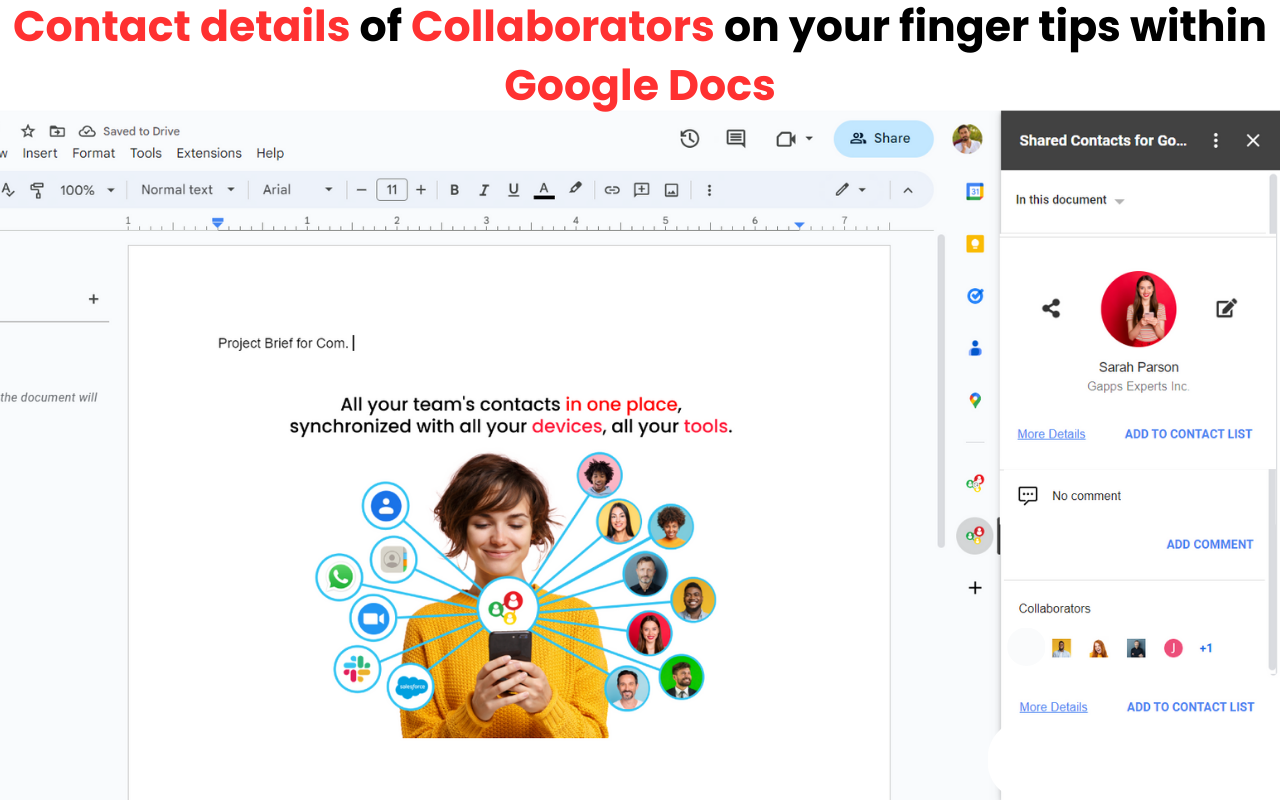This screenshot has height=800, width=1280.
Task: Click ADD TO CONTACT LIST under Sarah Parson
Action: coord(1188,434)
